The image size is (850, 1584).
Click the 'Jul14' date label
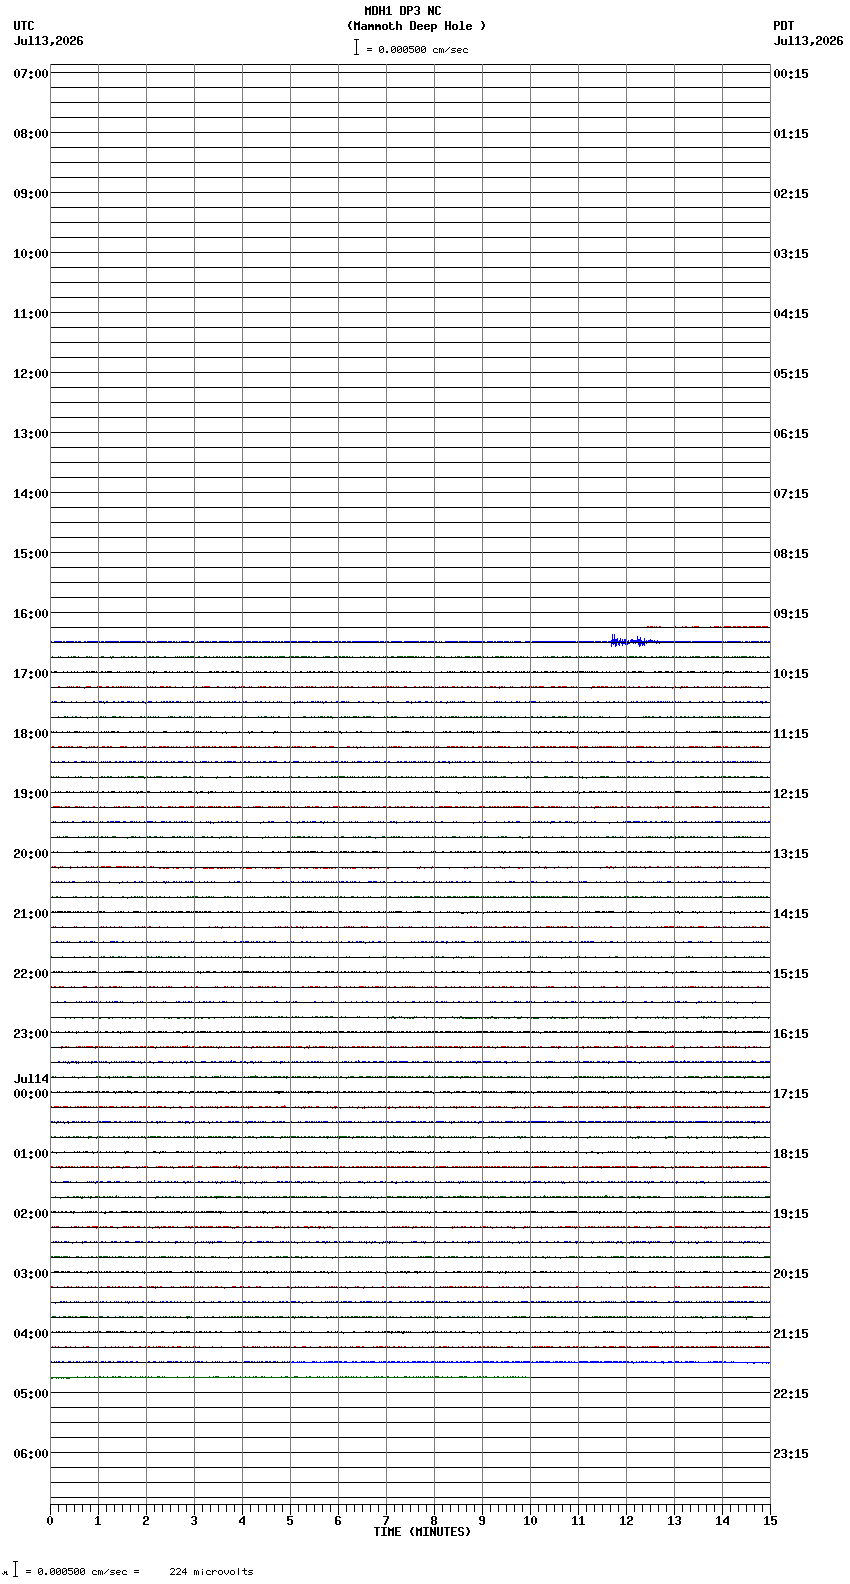click(31, 1079)
